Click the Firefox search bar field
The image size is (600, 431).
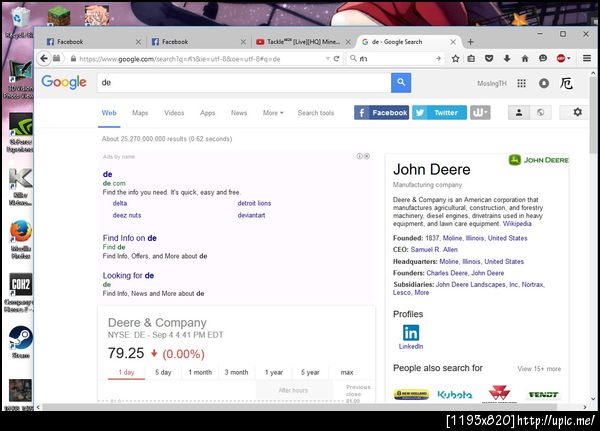point(396,59)
